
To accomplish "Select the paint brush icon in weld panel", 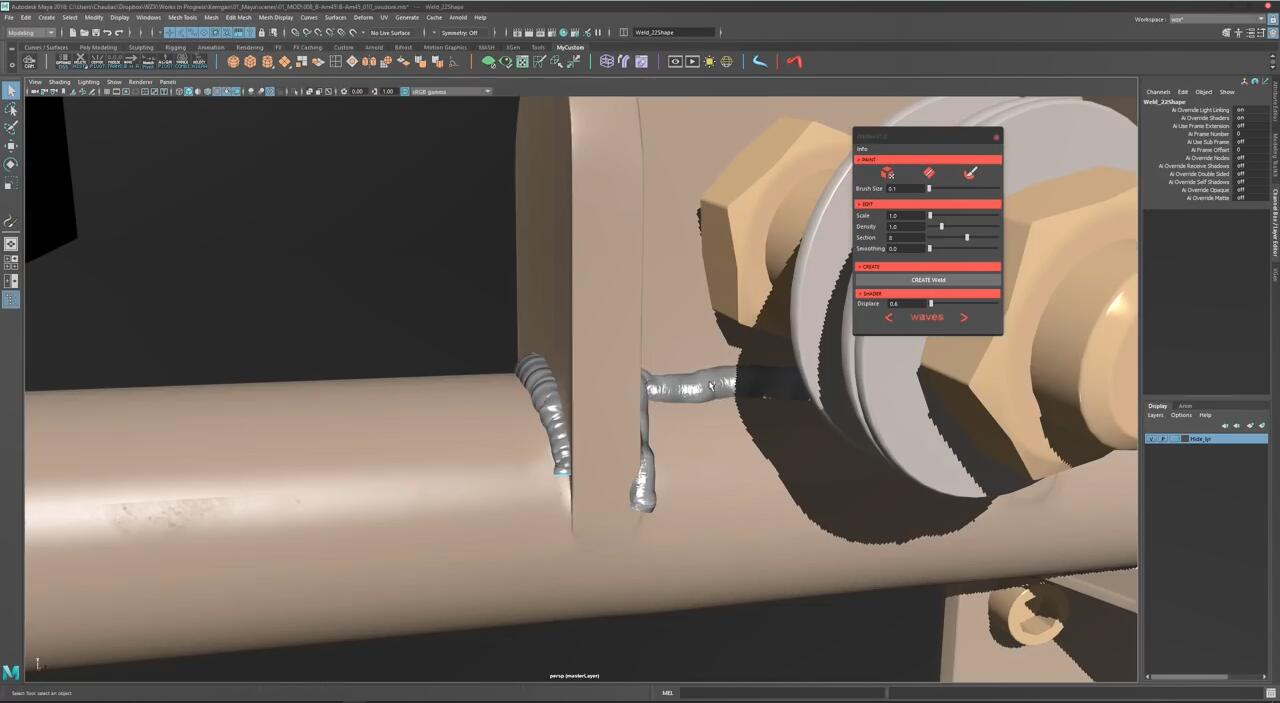I will pos(969,174).
